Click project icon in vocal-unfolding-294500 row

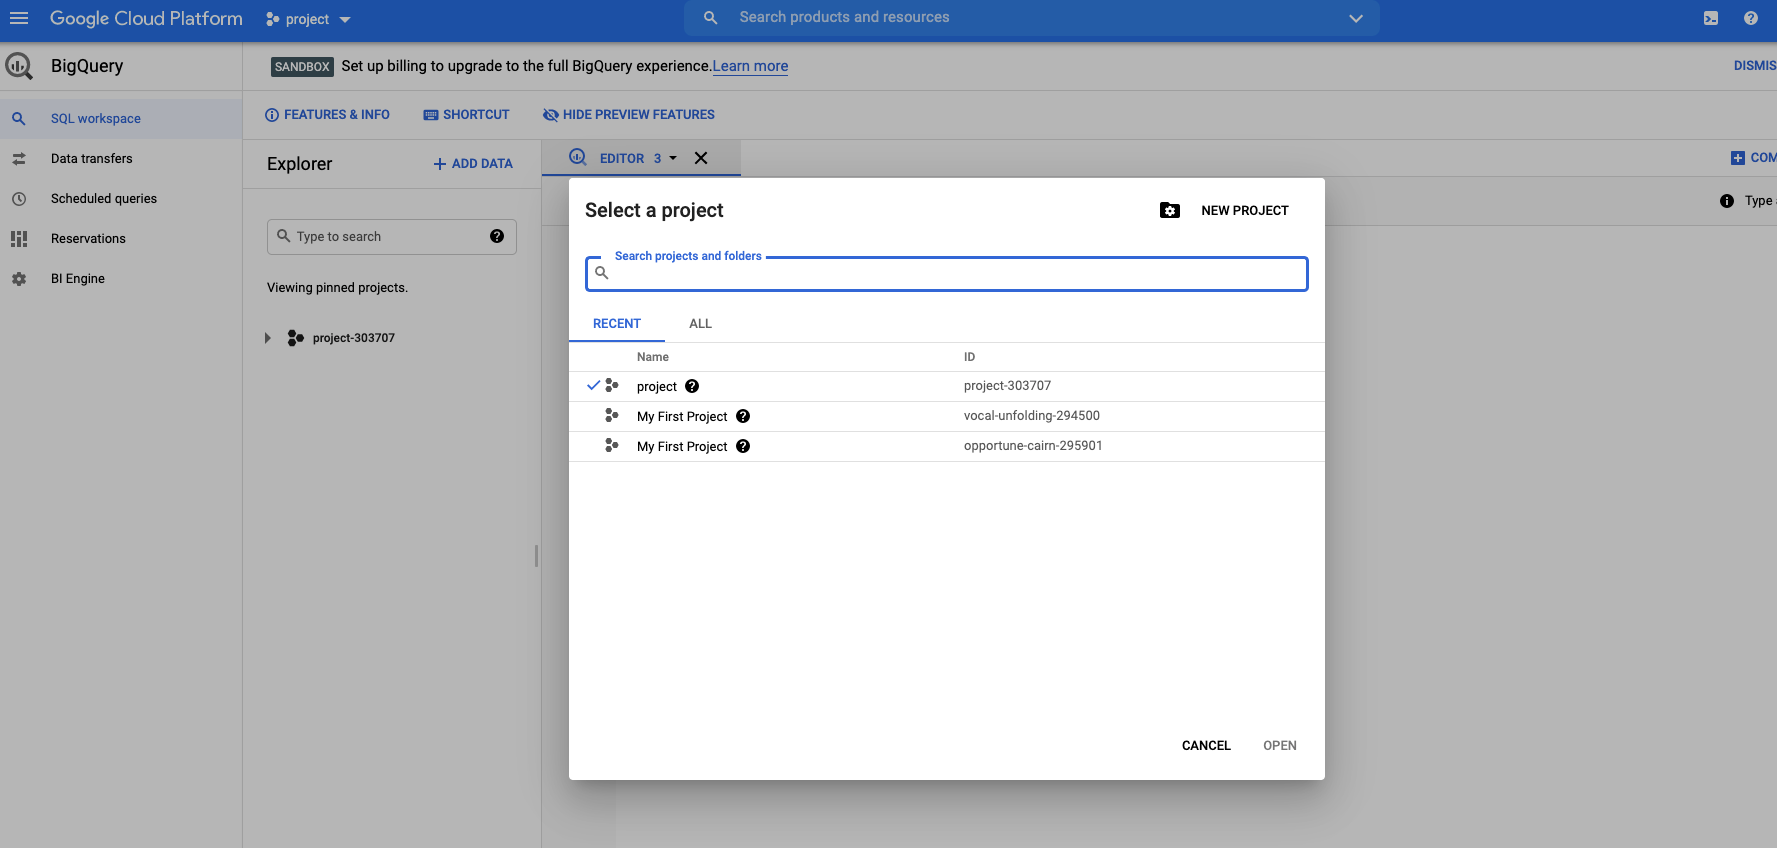[x=612, y=415]
